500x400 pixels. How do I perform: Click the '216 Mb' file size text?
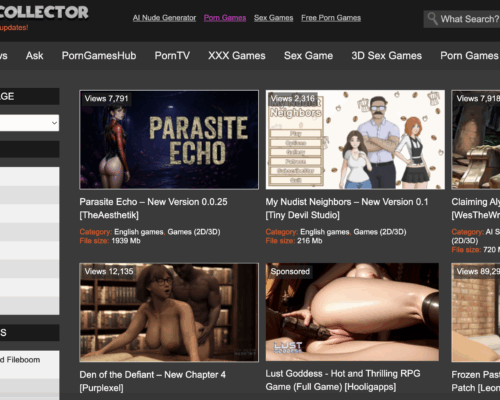pyautogui.click(x=310, y=241)
